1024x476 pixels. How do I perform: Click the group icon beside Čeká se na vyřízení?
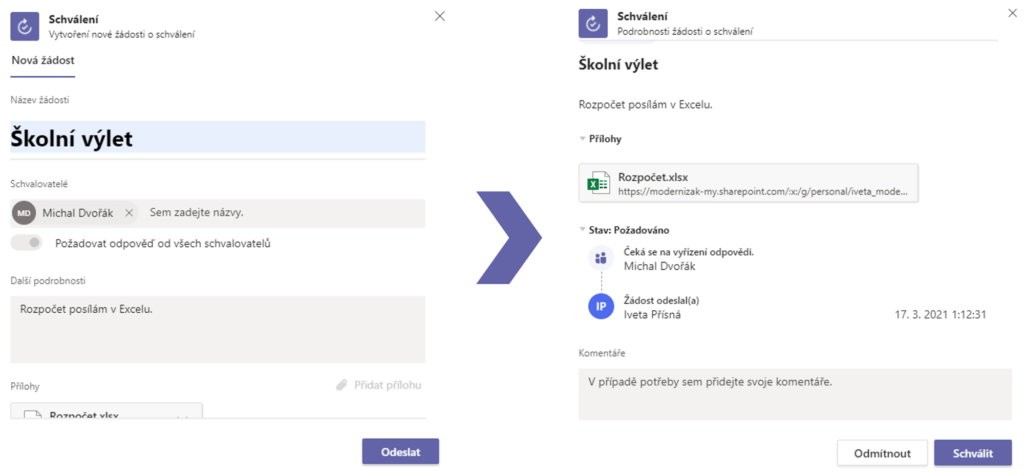click(601, 258)
